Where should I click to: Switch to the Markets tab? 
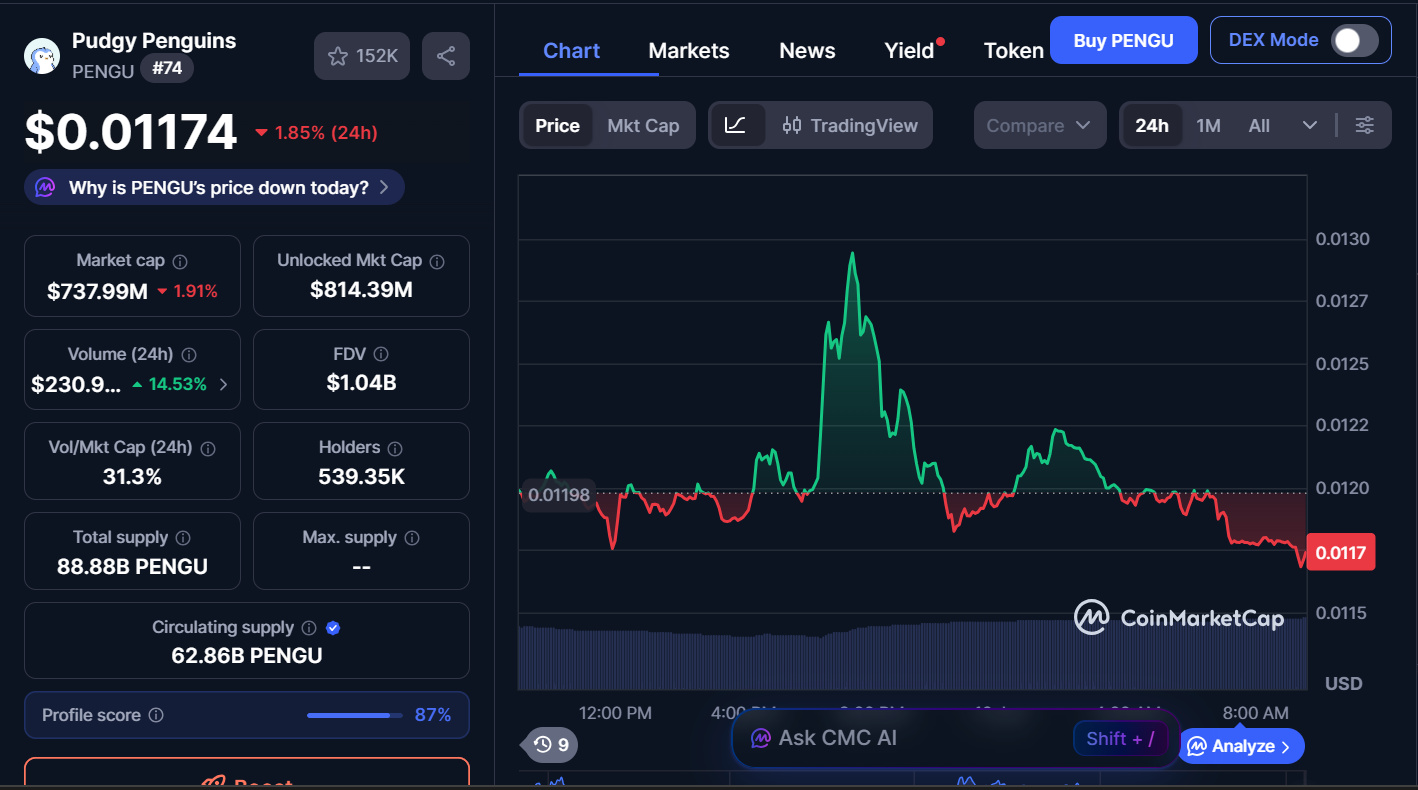pyautogui.click(x=688, y=50)
